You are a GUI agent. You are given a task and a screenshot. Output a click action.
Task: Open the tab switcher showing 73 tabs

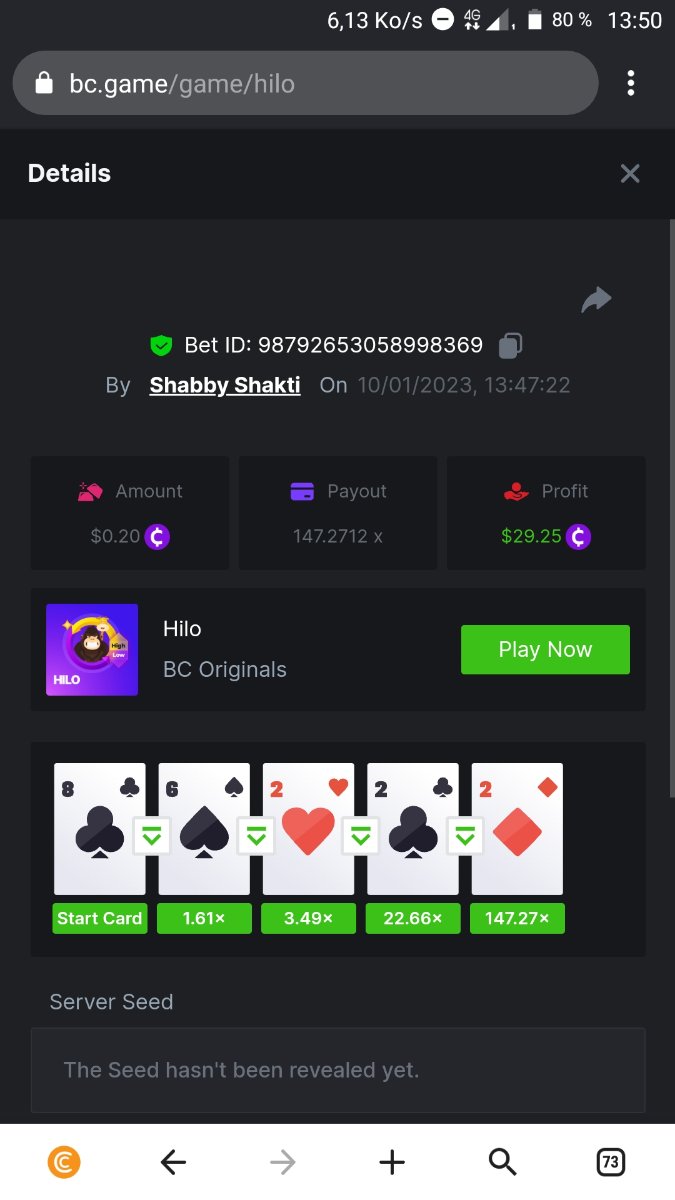coord(610,1162)
